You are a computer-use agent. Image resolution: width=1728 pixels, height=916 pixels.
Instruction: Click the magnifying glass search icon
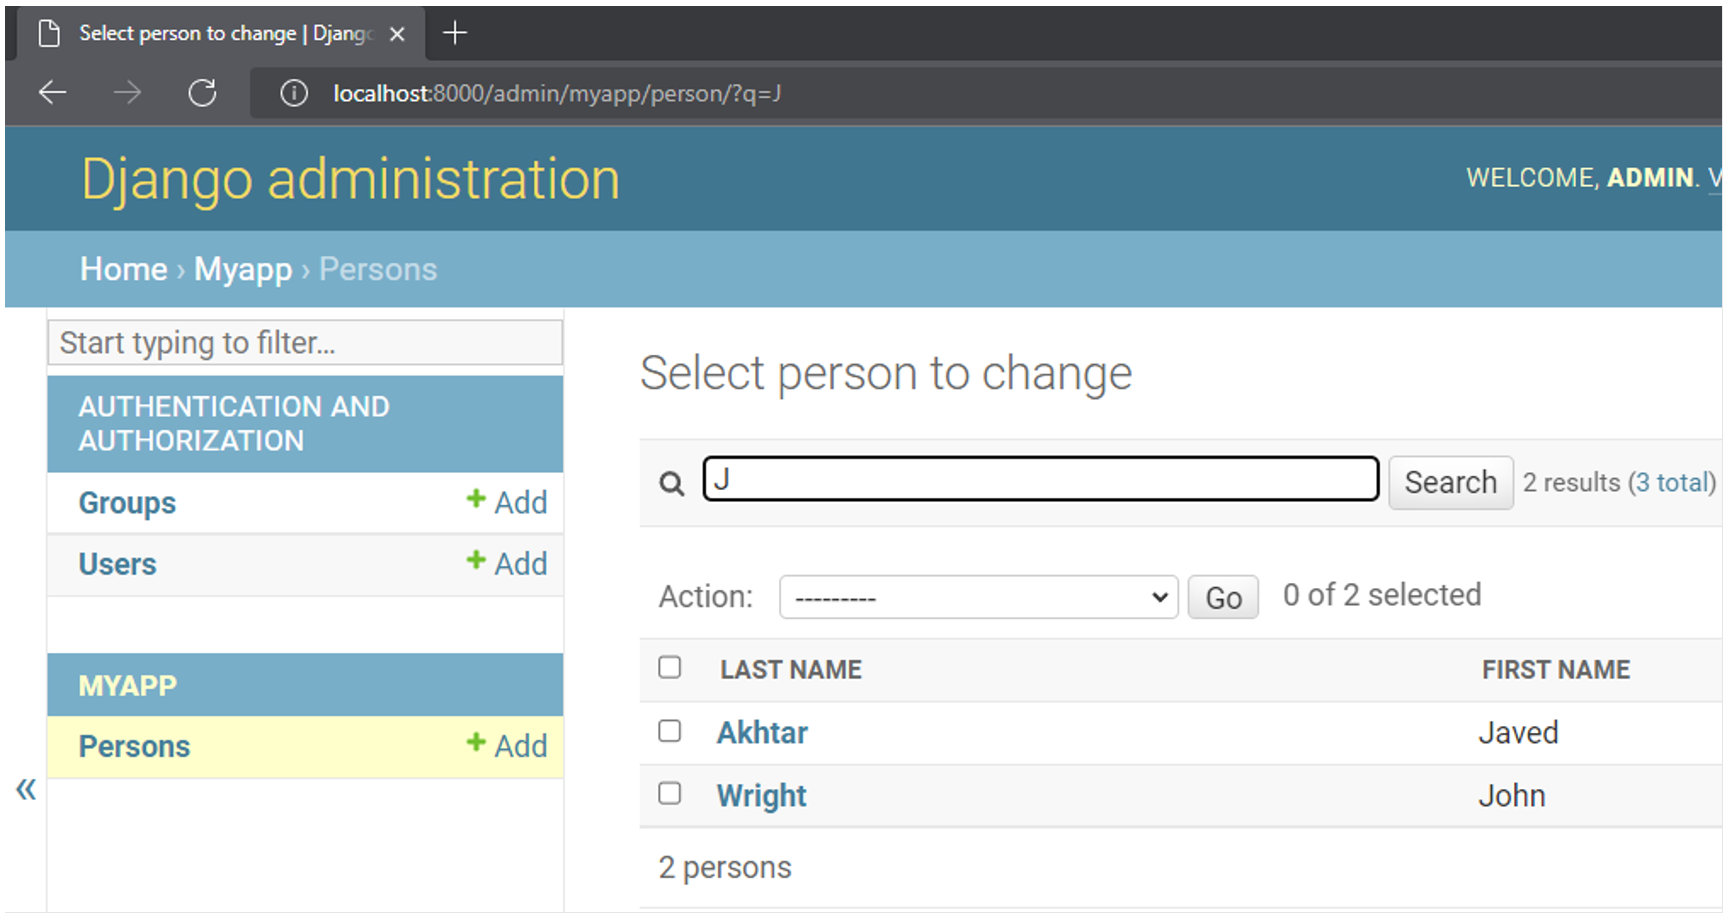671,484
